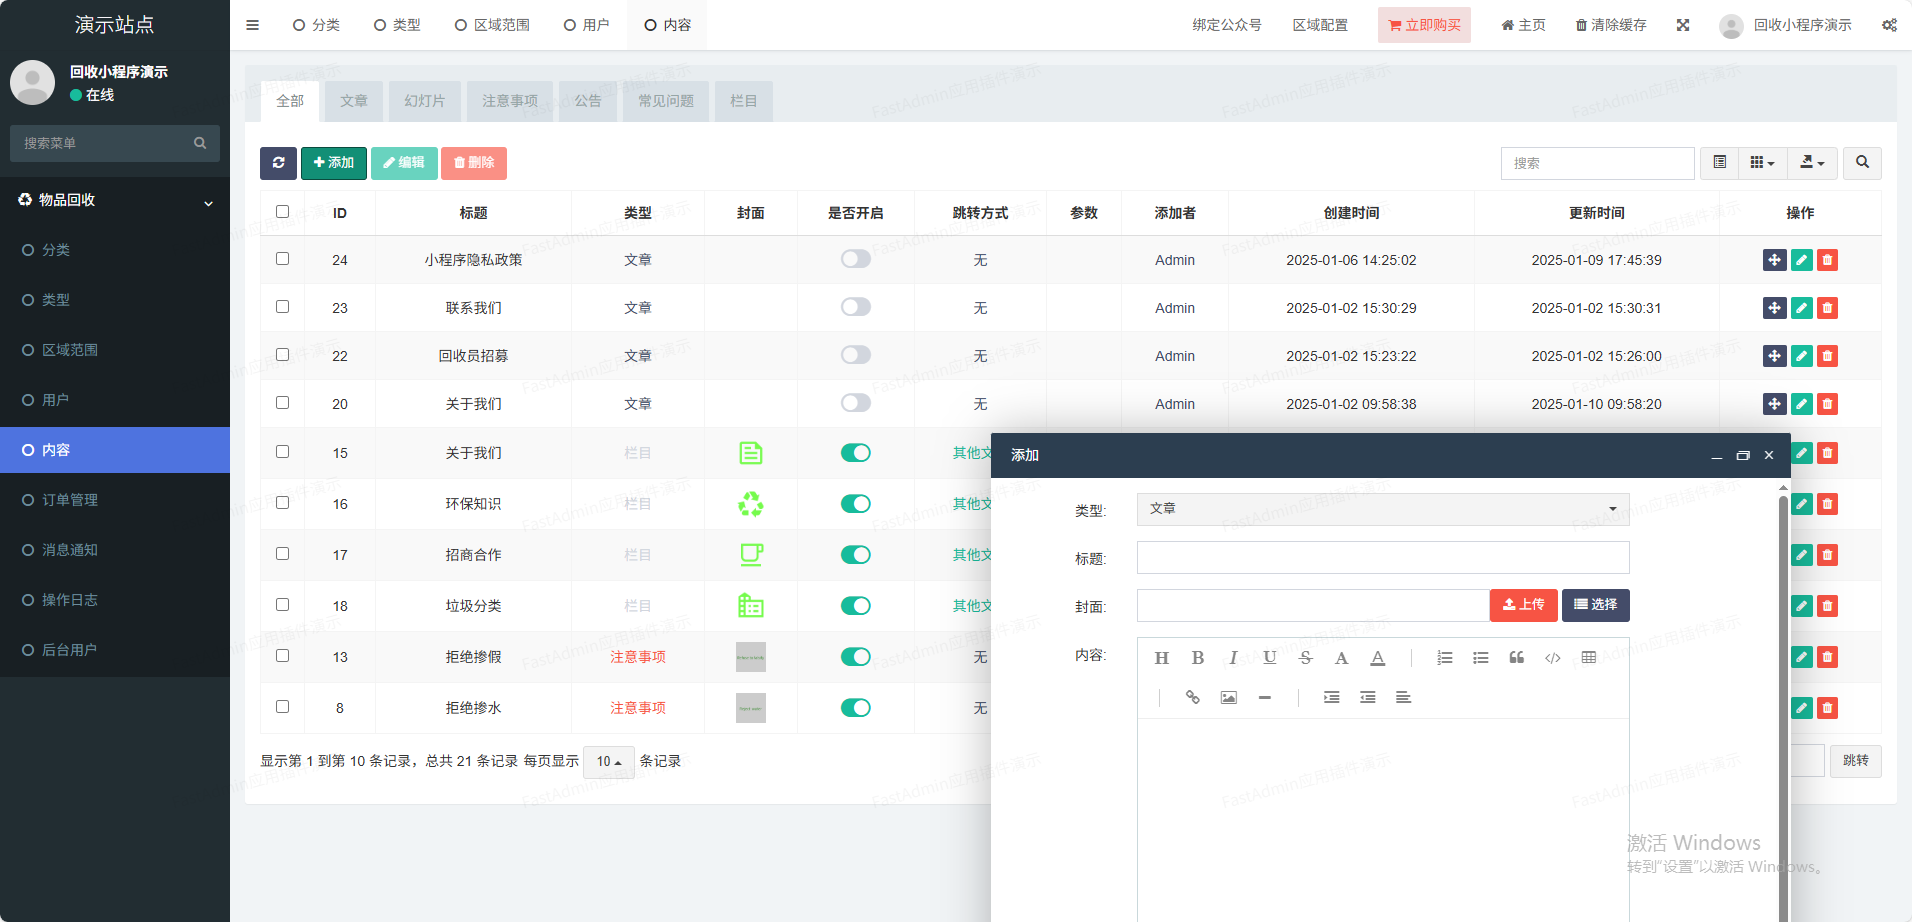Open 订单管理 in the sidebar menu

(70, 500)
